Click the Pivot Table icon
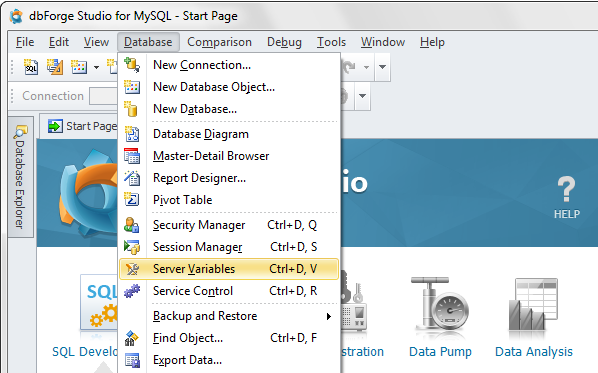Image resolution: width=598 pixels, height=373 pixels. [132, 199]
